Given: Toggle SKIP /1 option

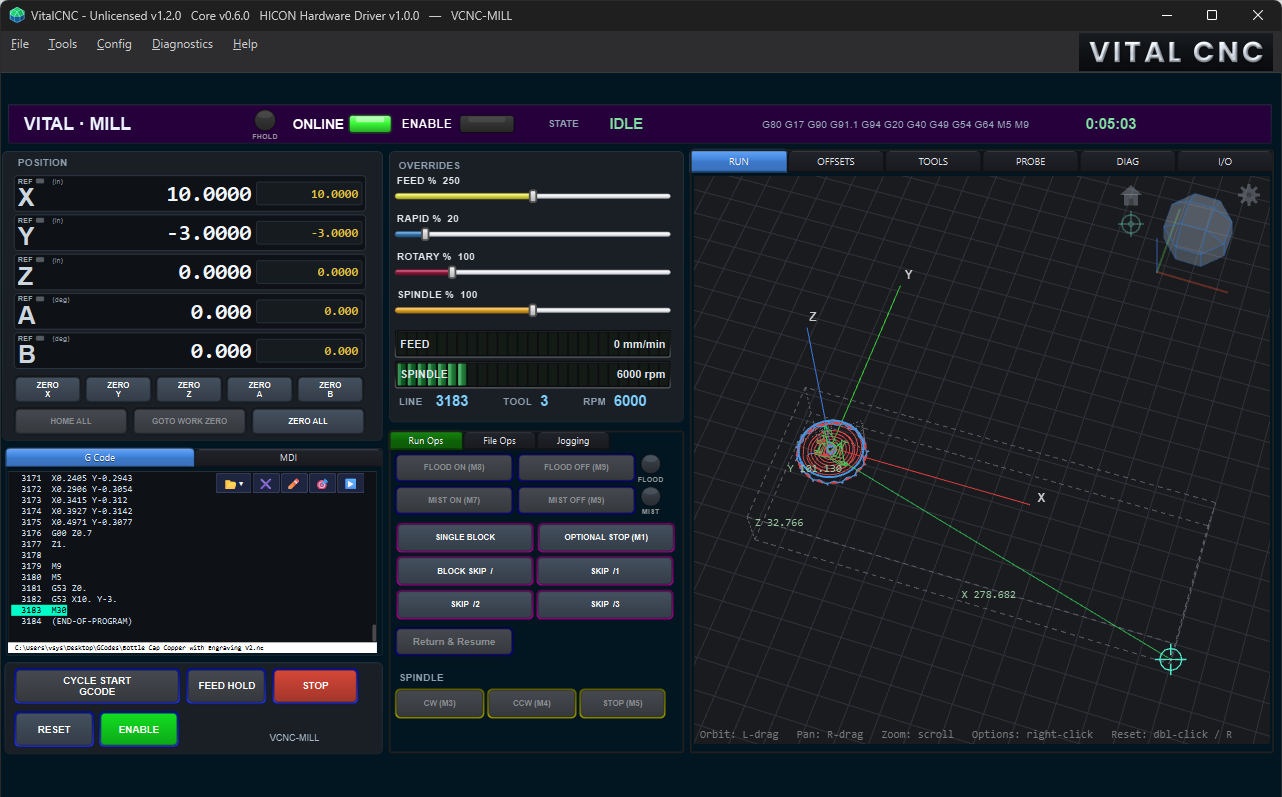Looking at the screenshot, I should click(606, 571).
